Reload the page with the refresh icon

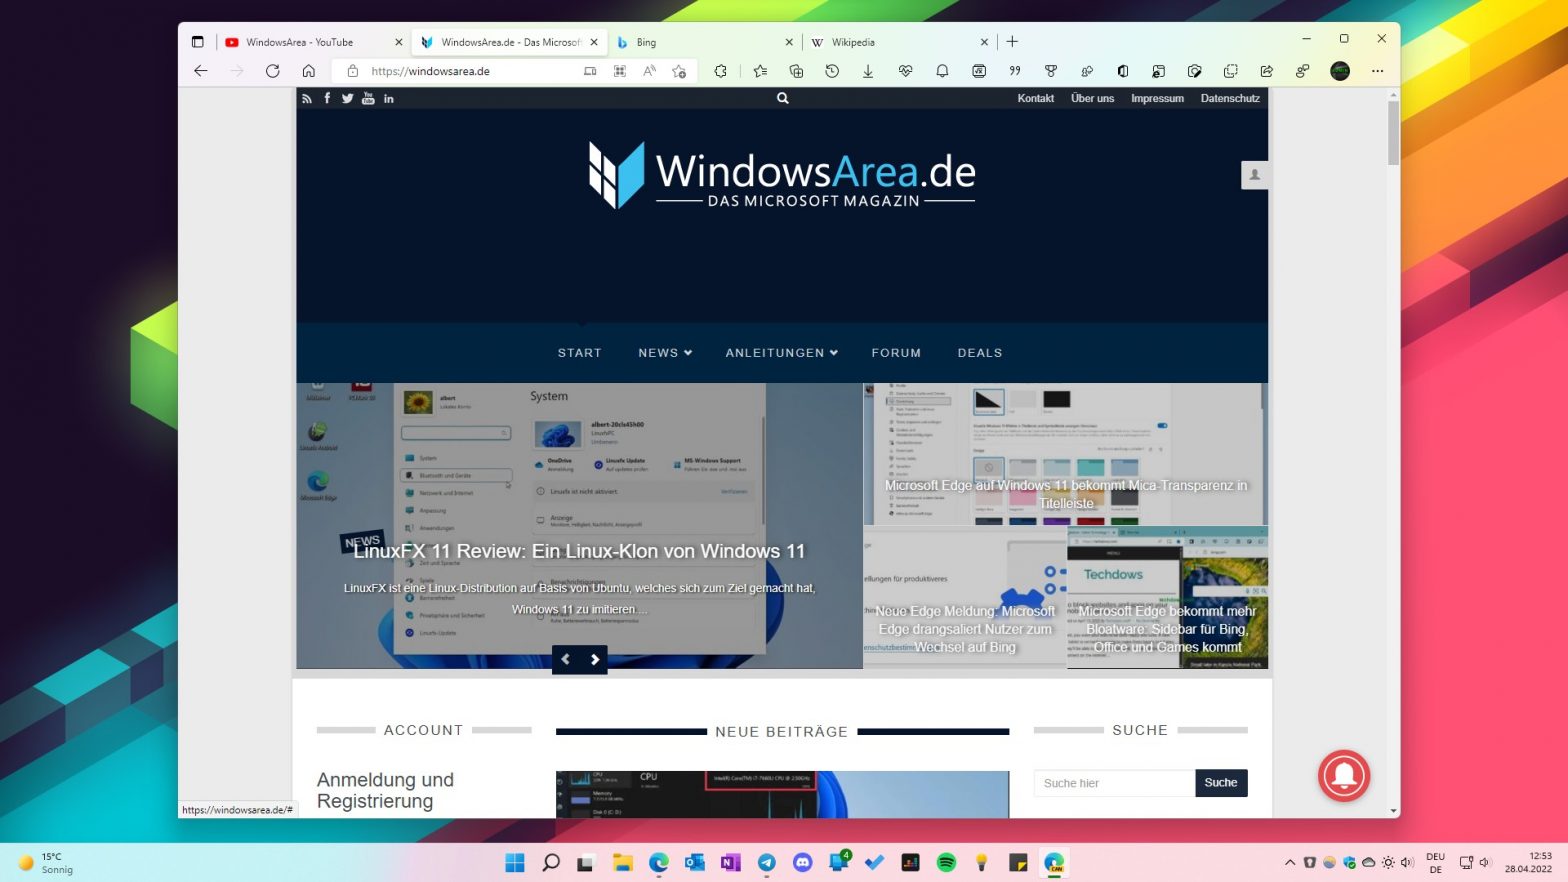[272, 71]
